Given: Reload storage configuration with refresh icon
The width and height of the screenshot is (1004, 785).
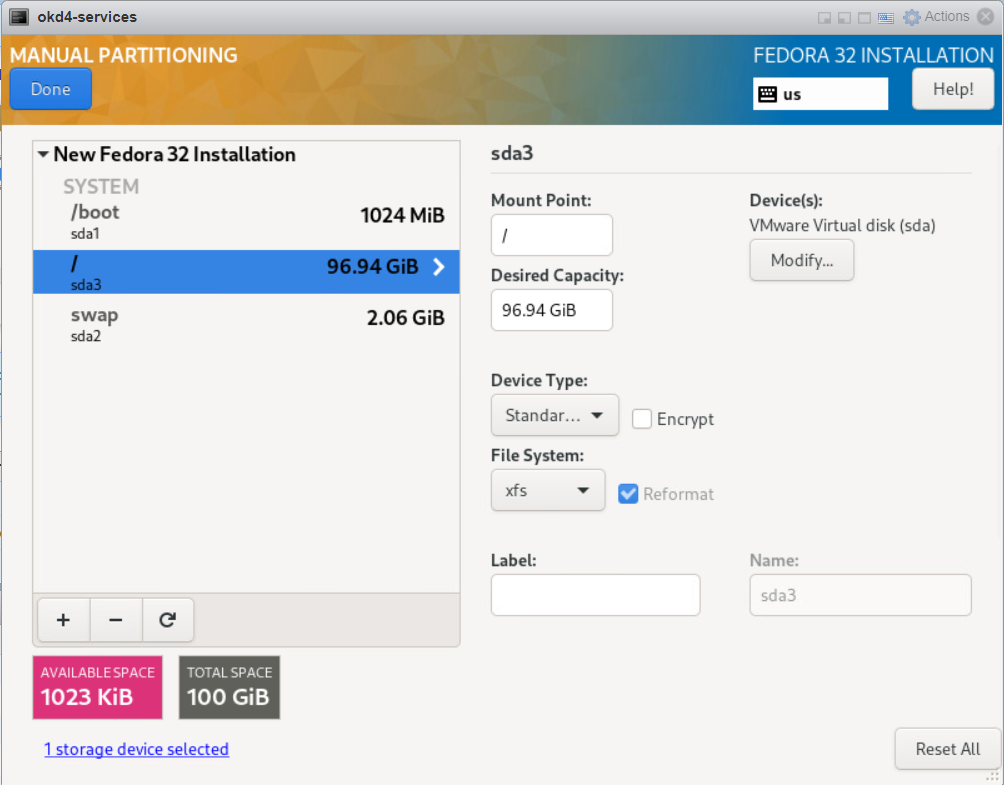Looking at the screenshot, I should 168,619.
